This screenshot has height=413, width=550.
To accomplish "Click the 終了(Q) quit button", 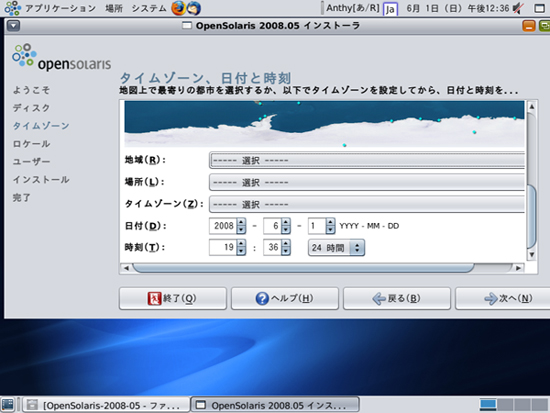I will coord(173,299).
